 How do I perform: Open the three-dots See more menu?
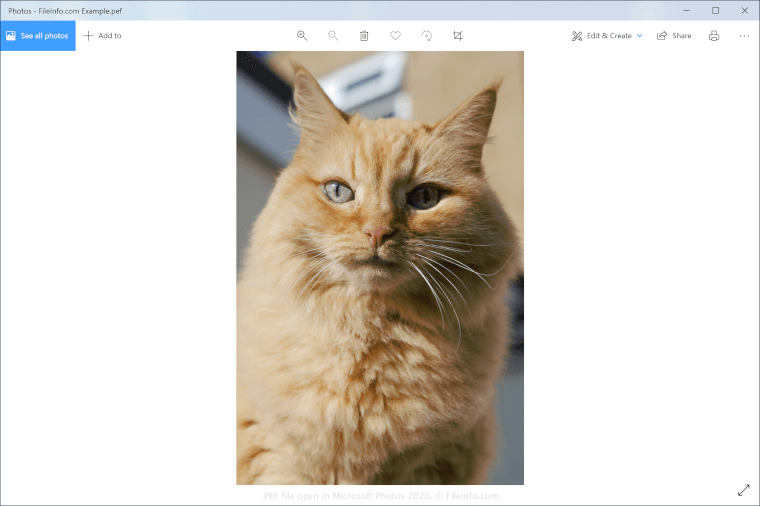coord(744,36)
